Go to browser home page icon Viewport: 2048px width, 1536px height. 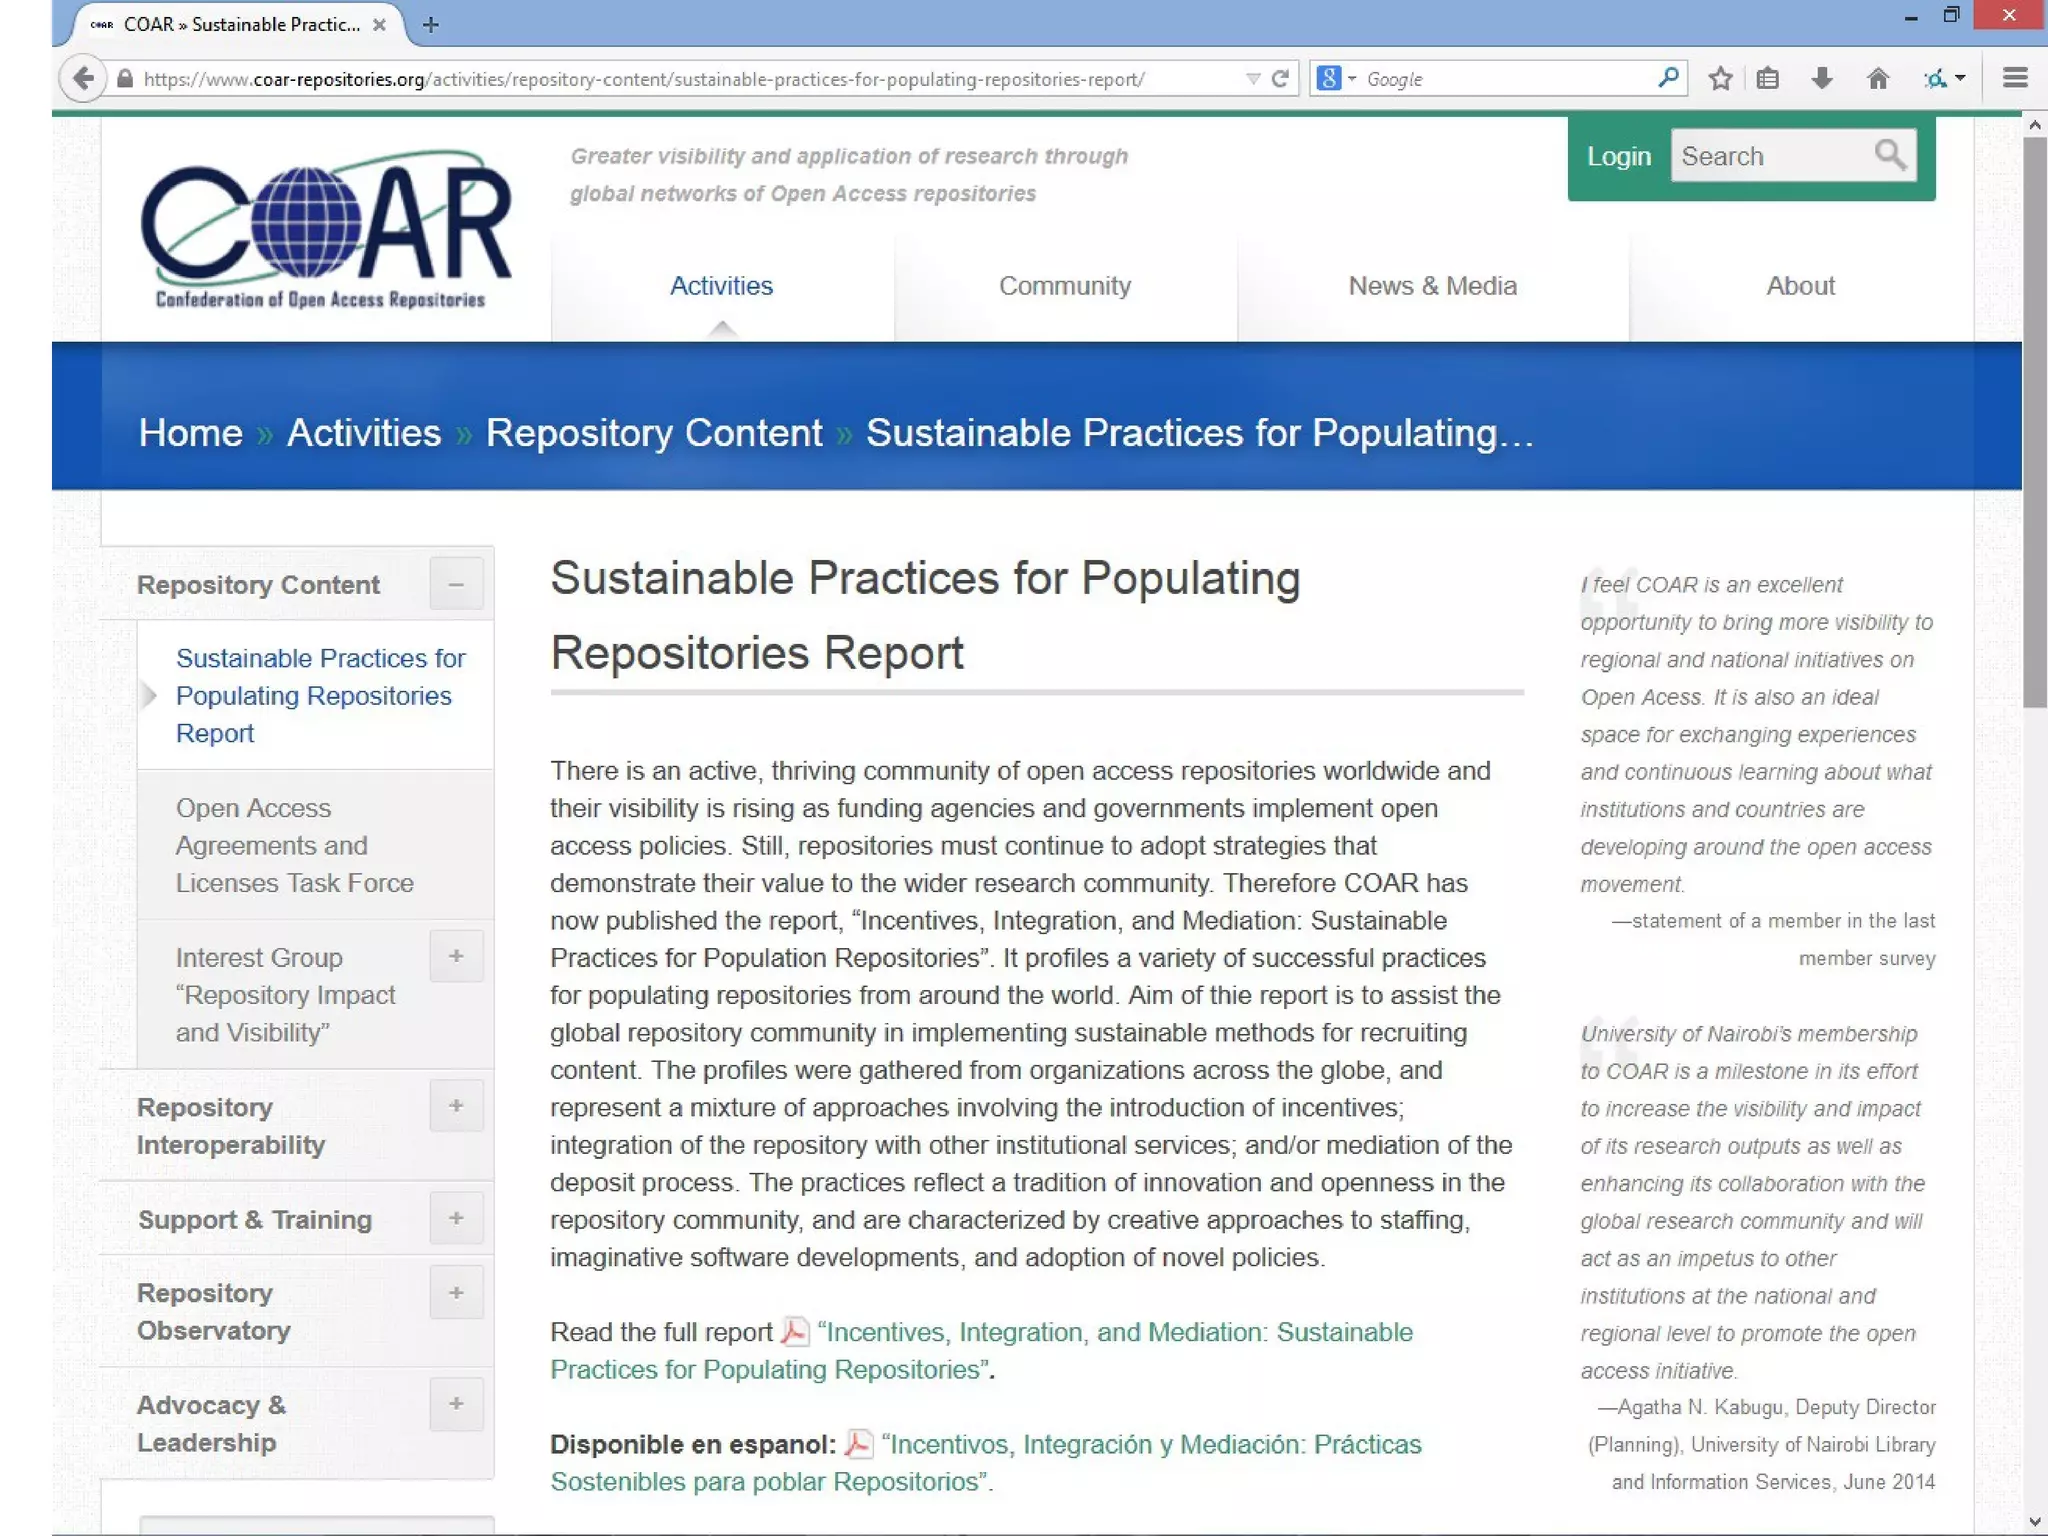(1878, 79)
